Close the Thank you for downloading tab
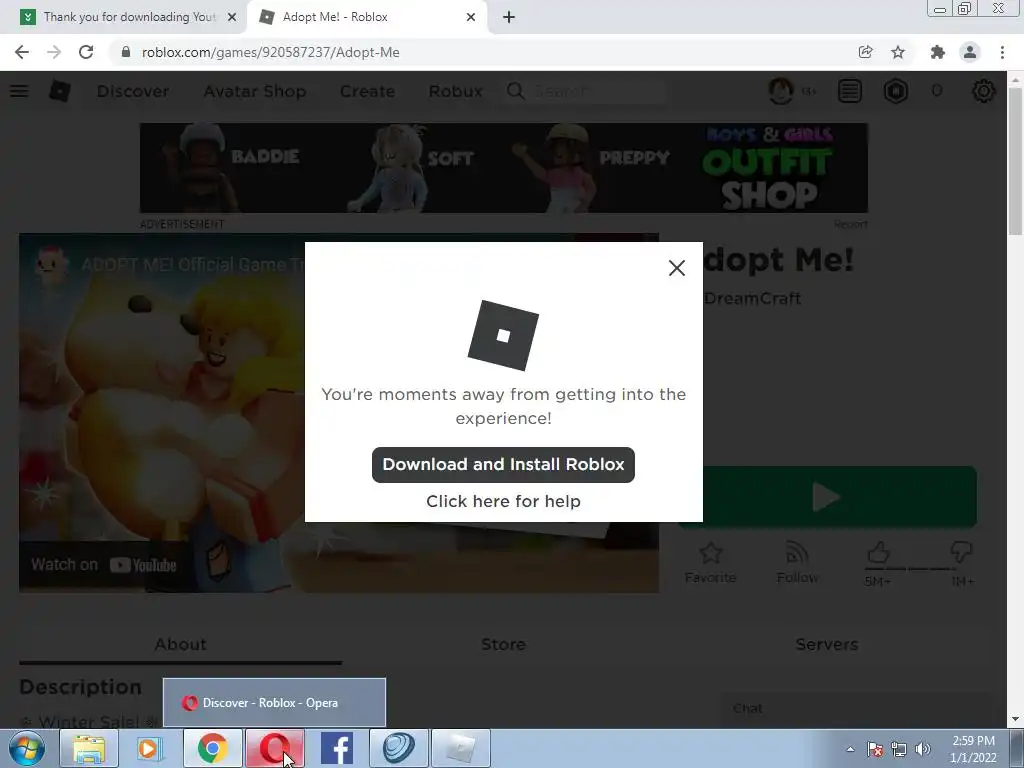The width and height of the screenshot is (1024, 768). tap(232, 17)
